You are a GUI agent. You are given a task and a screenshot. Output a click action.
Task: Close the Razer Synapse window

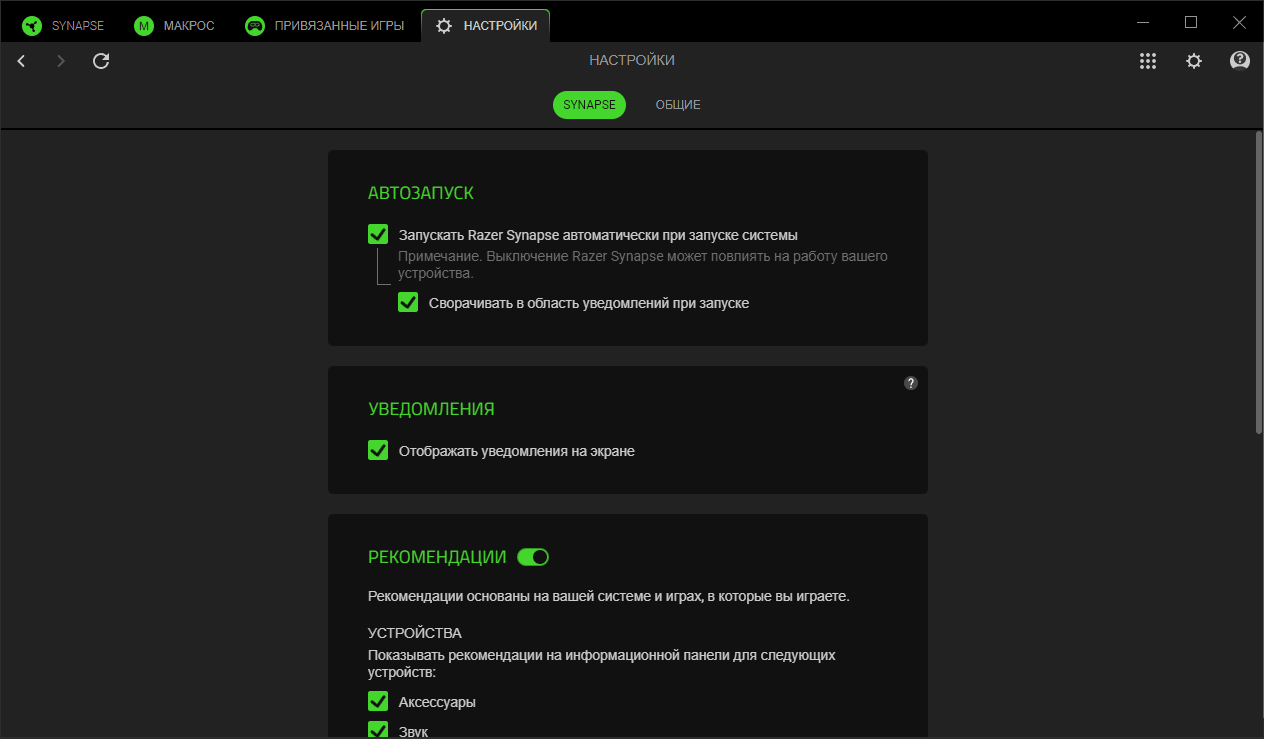[1239, 22]
